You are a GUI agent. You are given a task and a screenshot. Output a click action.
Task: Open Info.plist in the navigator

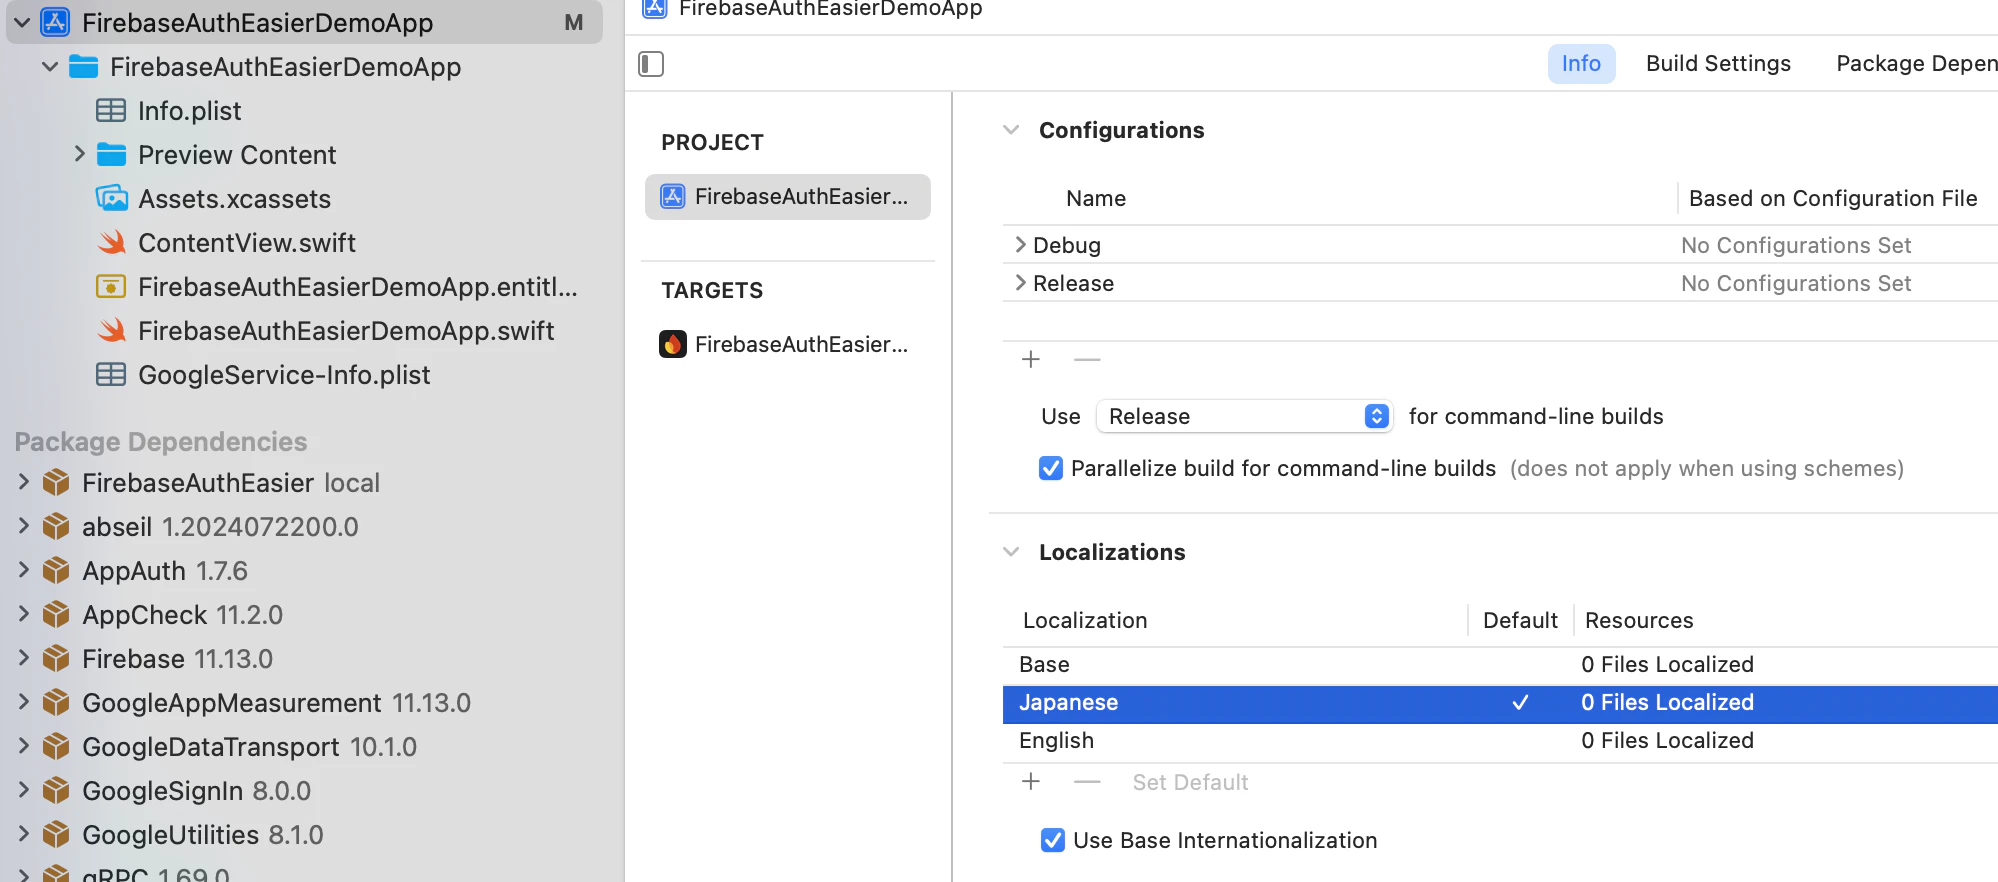coord(190,111)
